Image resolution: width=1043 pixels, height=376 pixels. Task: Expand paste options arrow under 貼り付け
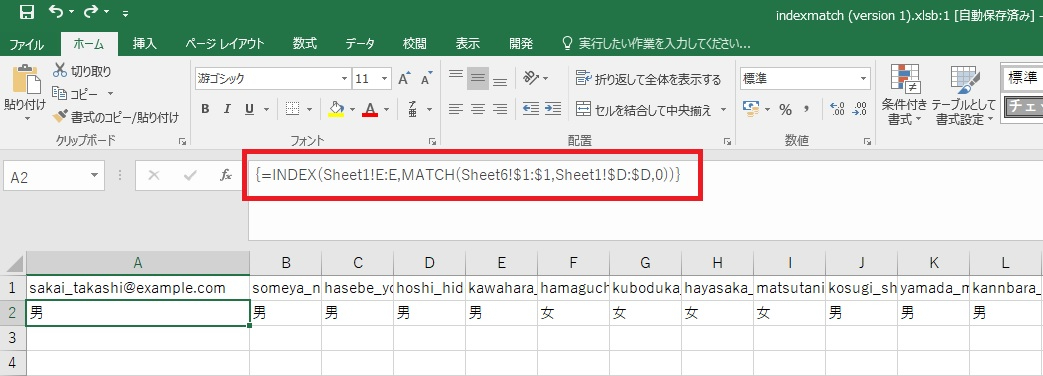pos(27,118)
